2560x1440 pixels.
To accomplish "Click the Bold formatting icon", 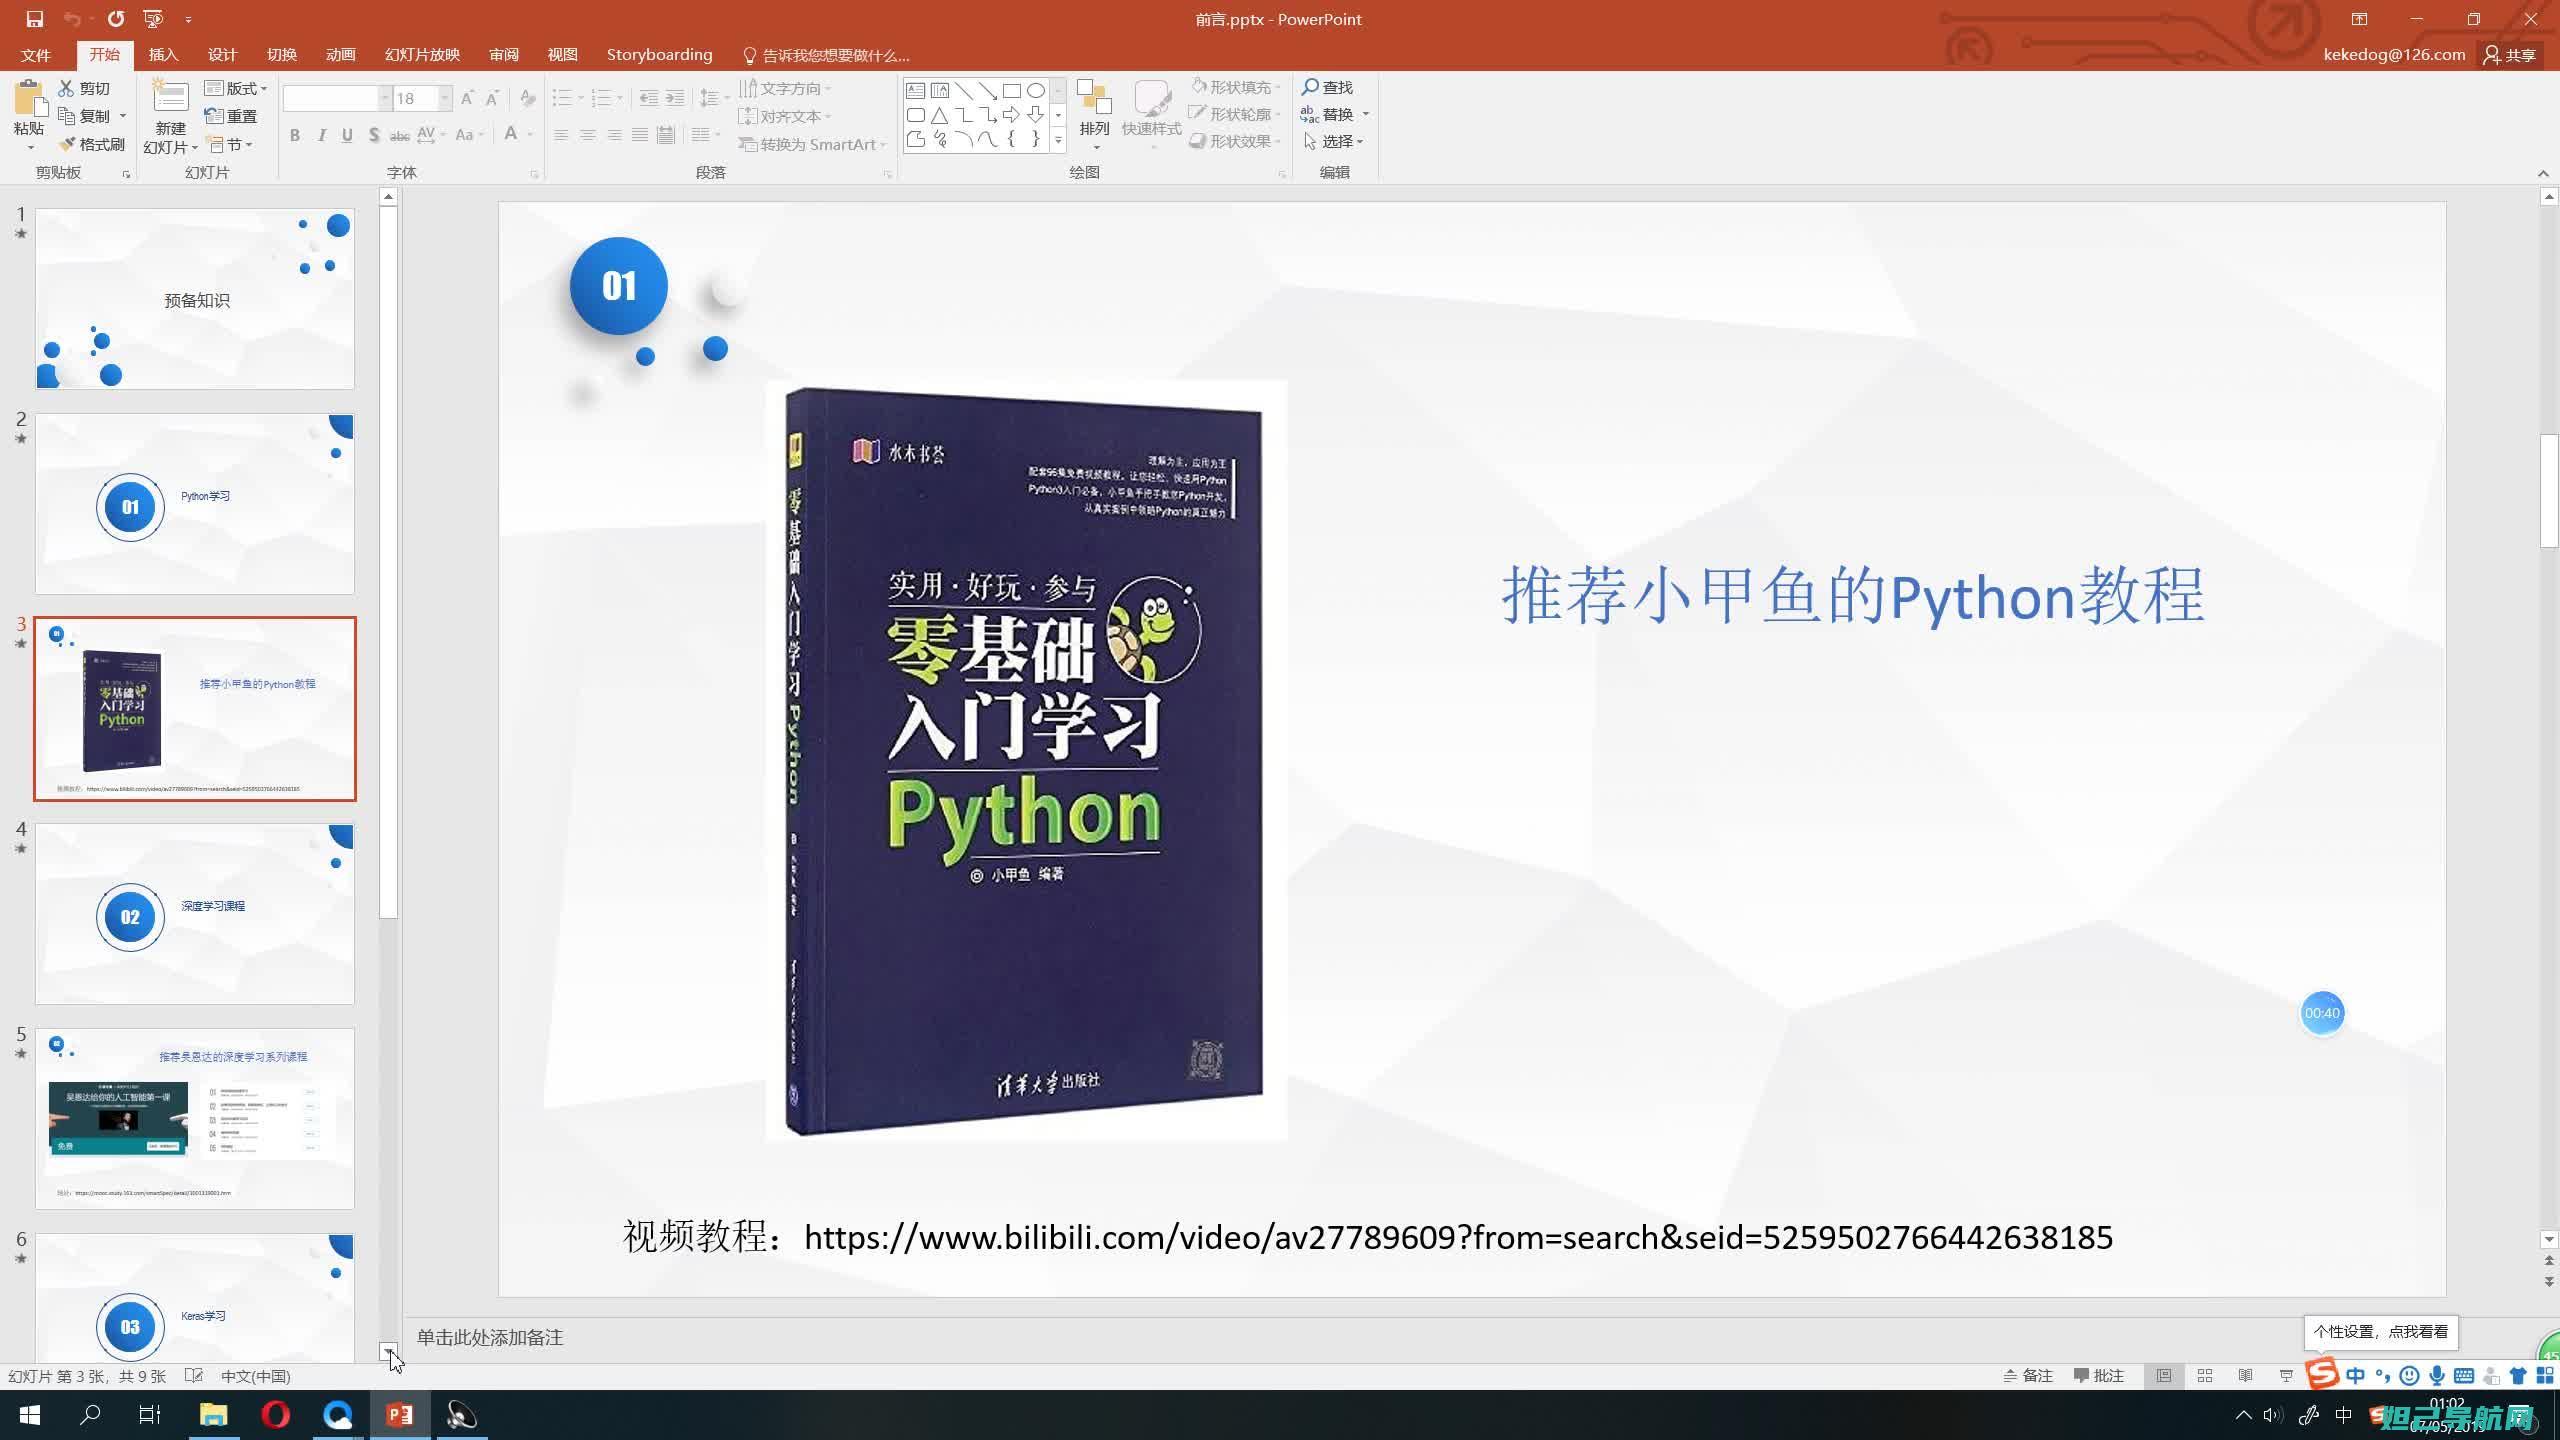I will tap(295, 135).
